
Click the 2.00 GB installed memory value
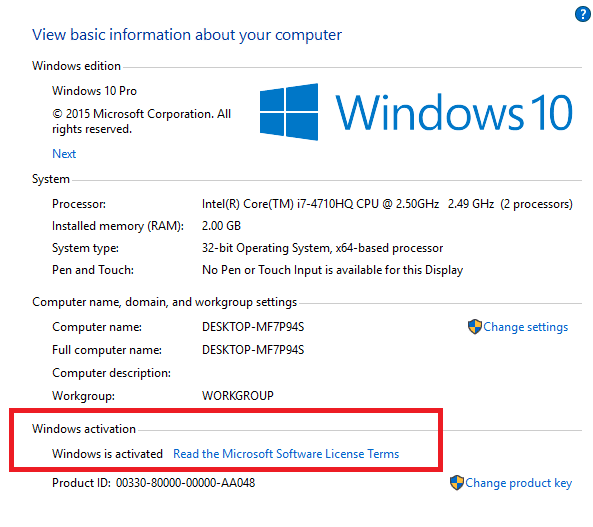pos(221,226)
